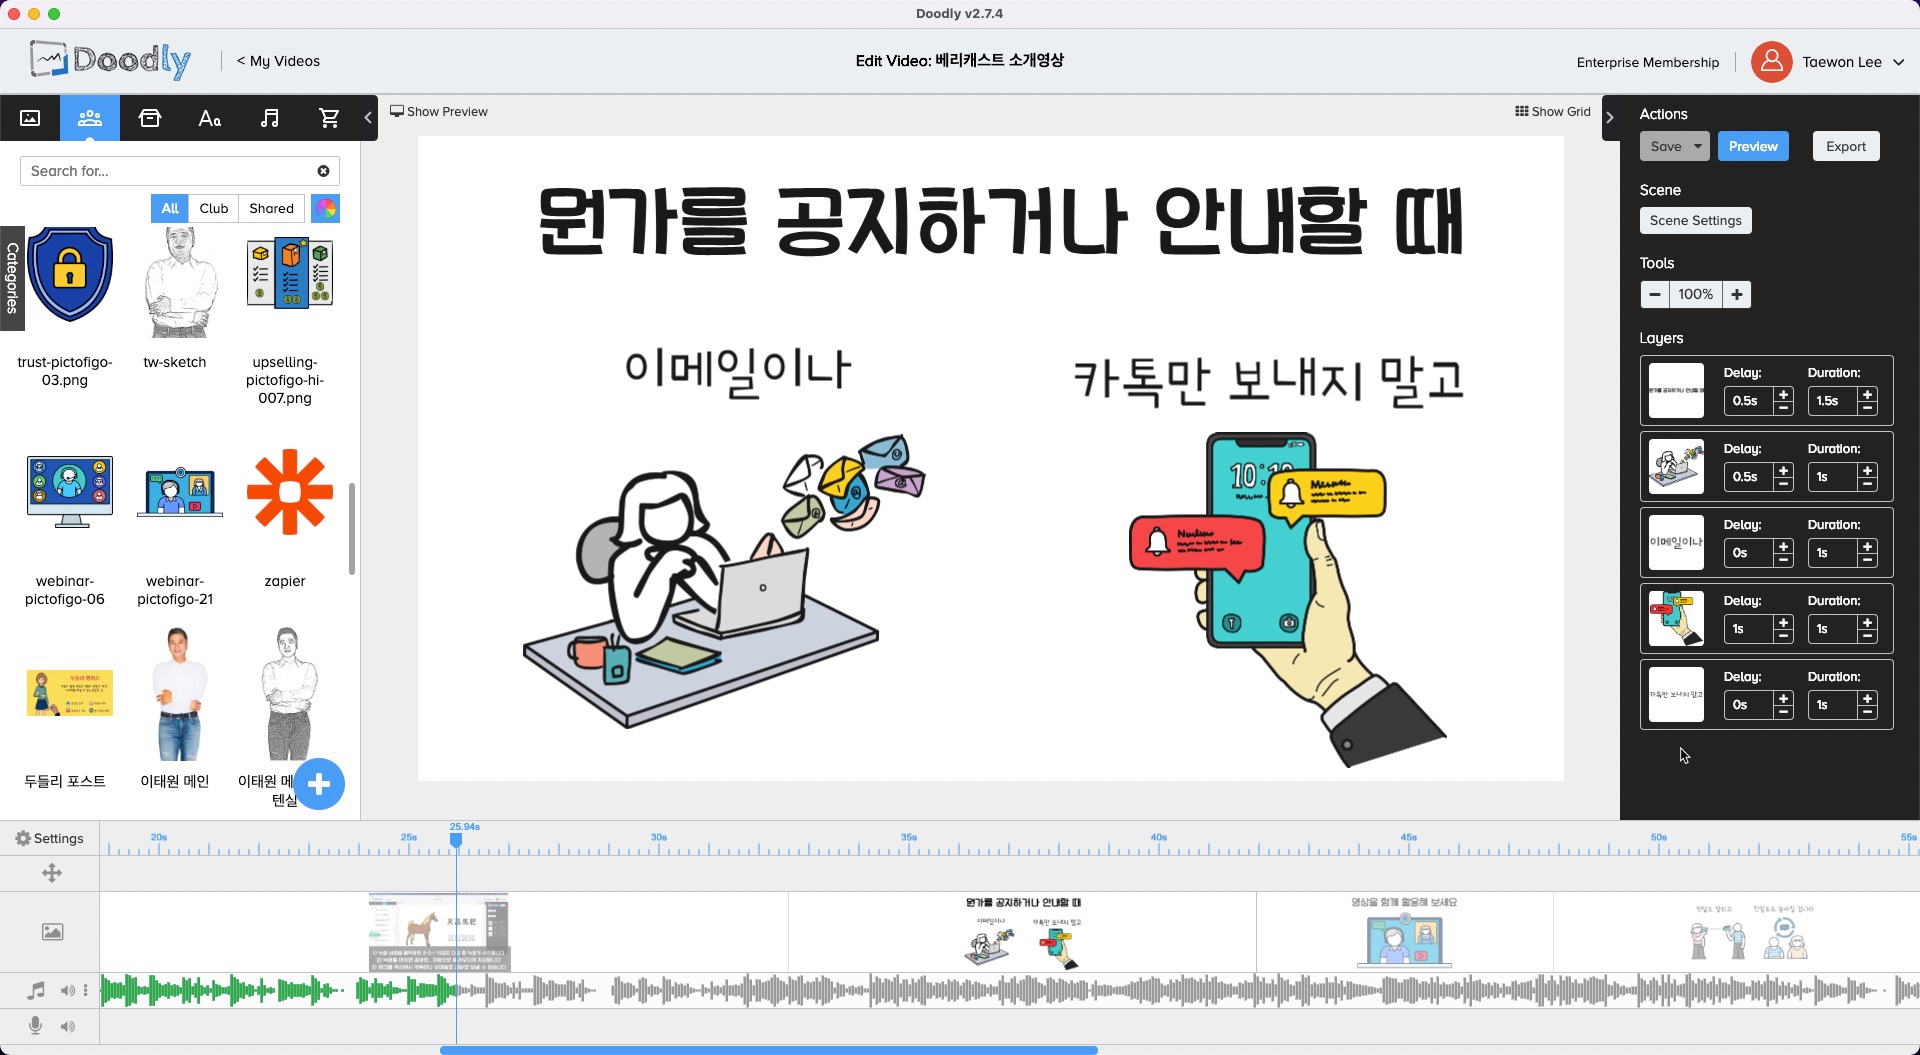This screenshot has width=1920, height=1055.
Task: Select the webinar-pictofigo-06 asset
Action: (70, 491)
